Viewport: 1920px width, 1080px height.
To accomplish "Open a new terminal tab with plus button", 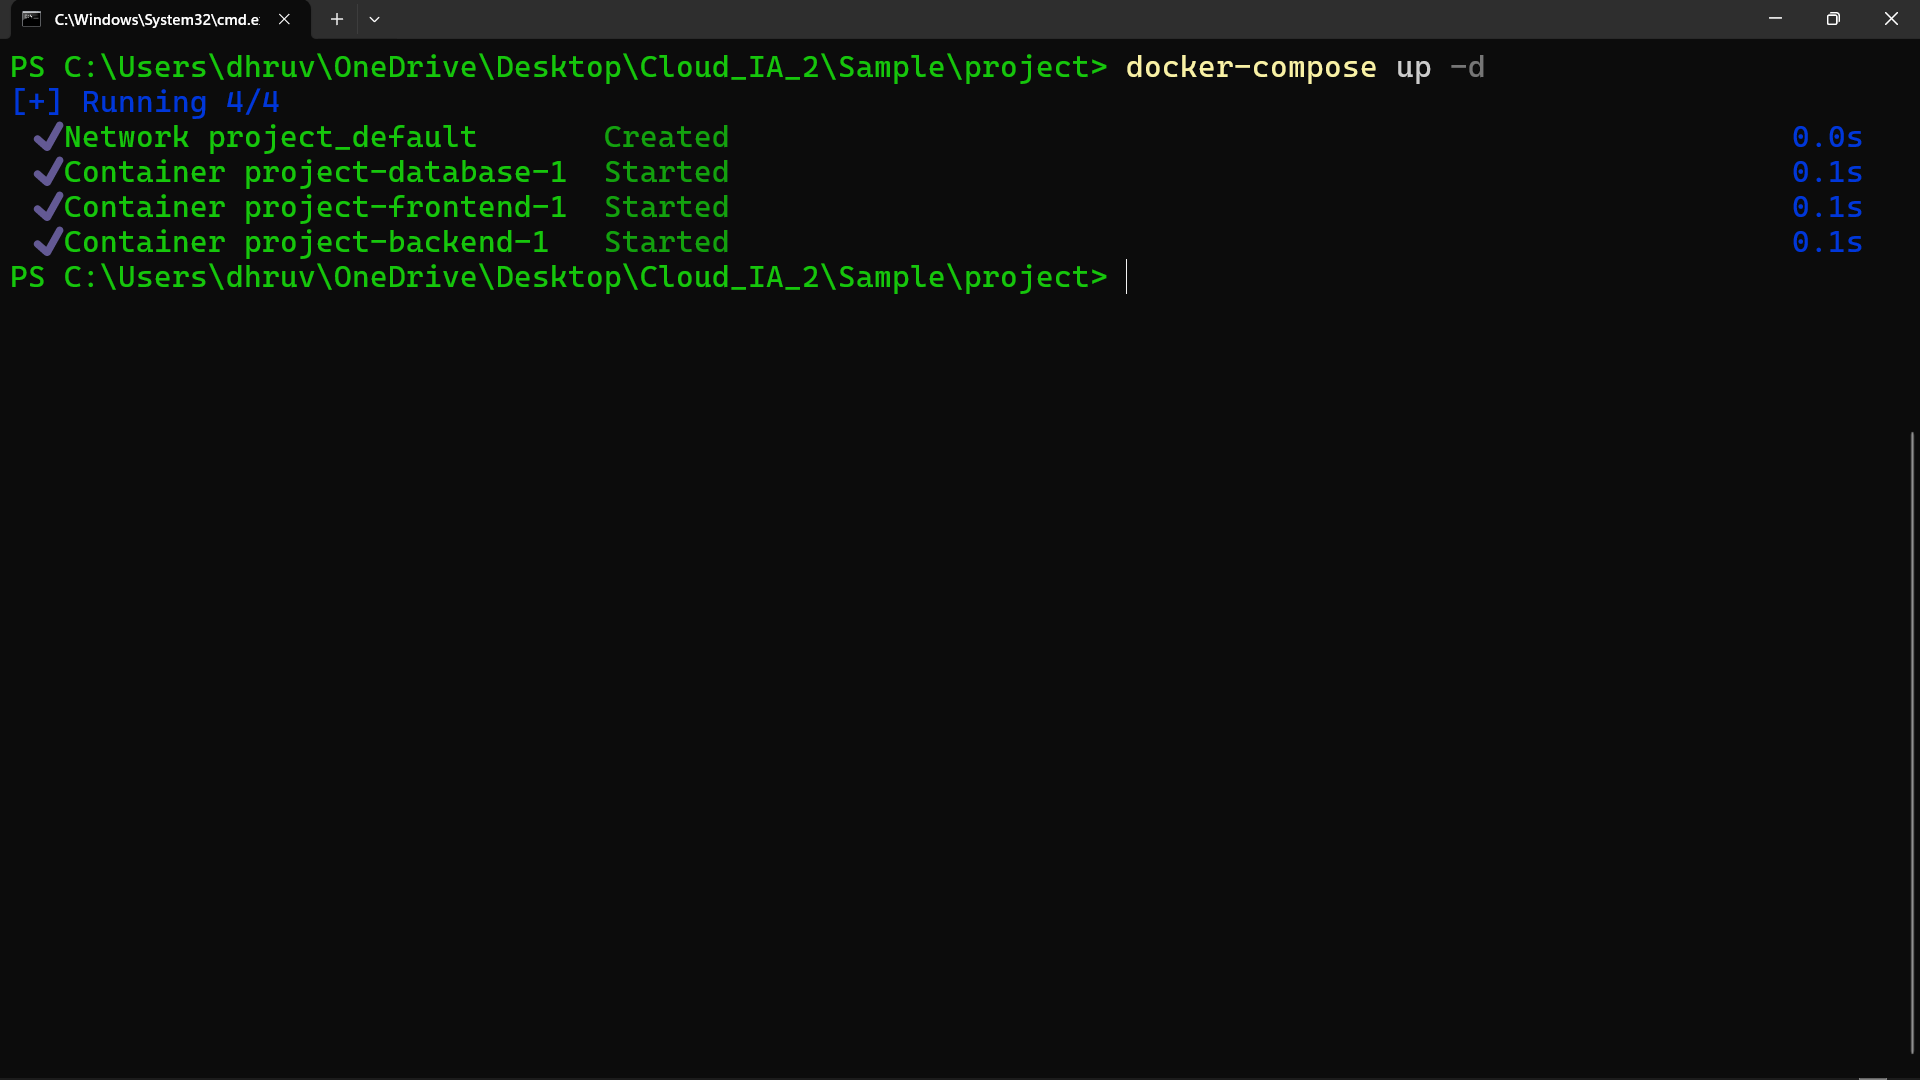I will pyautogui.click(x=337, y=19).
